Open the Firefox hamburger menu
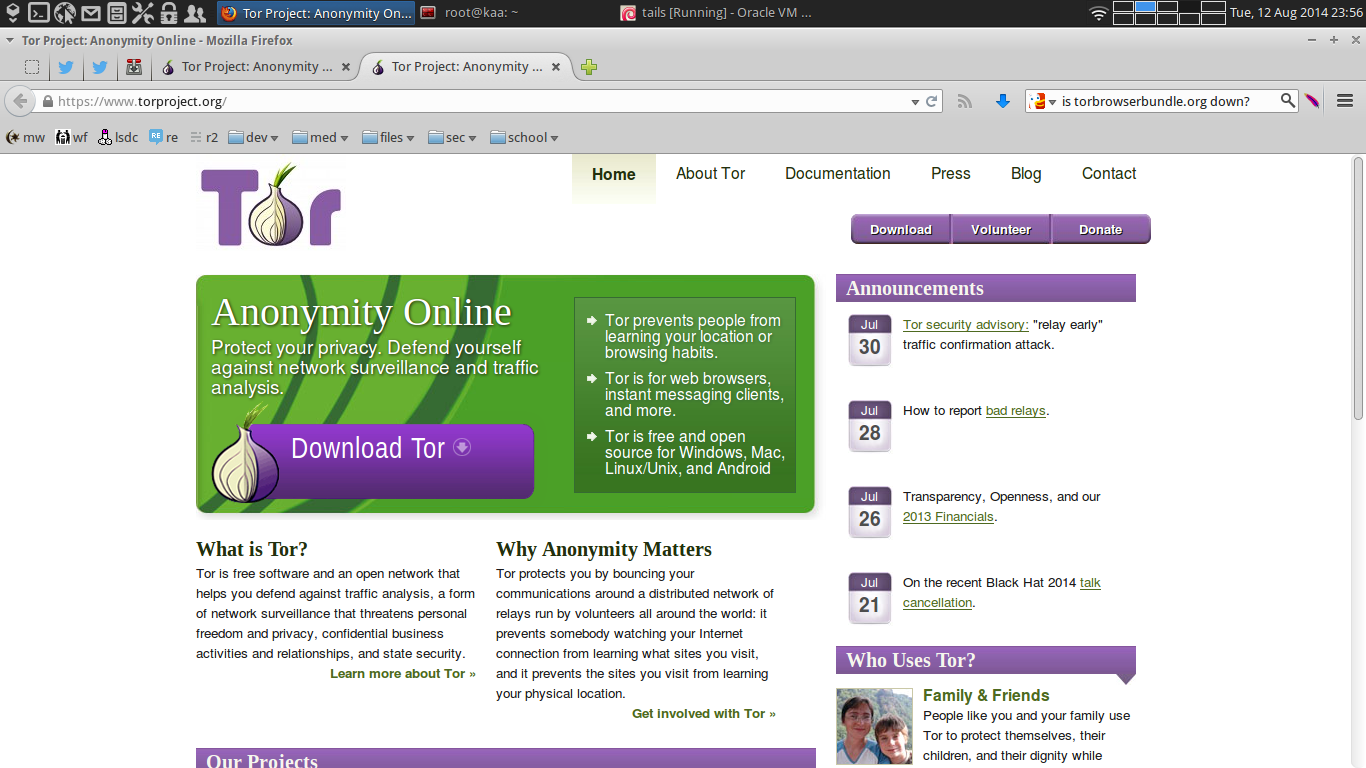Screen dimensions: 1366x768 pos(1345,101)
